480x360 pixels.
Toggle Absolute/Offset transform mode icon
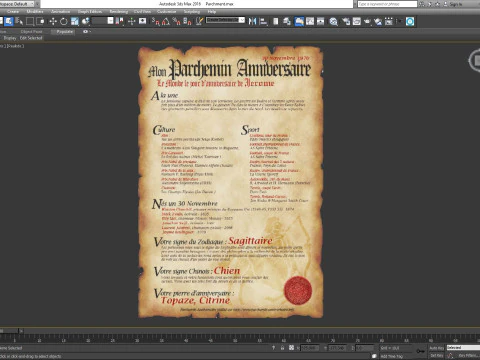tap(291, 348)
